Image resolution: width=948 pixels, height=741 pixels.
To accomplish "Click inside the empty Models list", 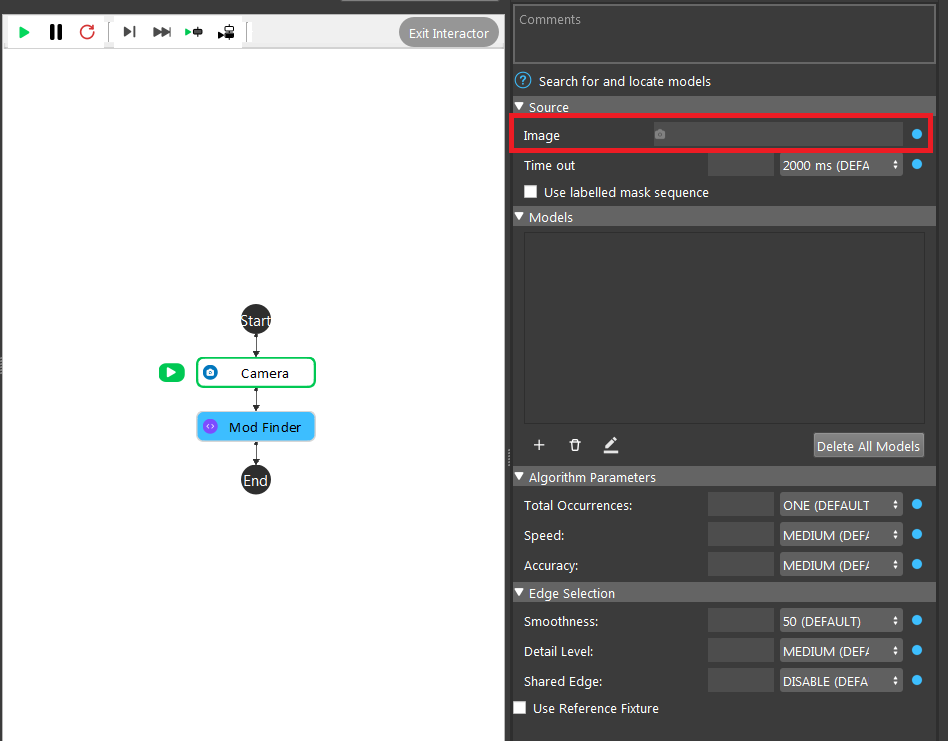I will click(x=724, y=328).
